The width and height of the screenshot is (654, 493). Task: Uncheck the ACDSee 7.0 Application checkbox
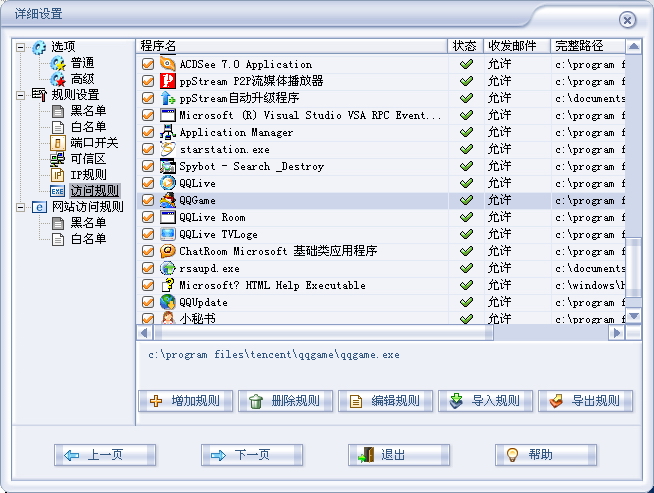click(x=148, y=64)
